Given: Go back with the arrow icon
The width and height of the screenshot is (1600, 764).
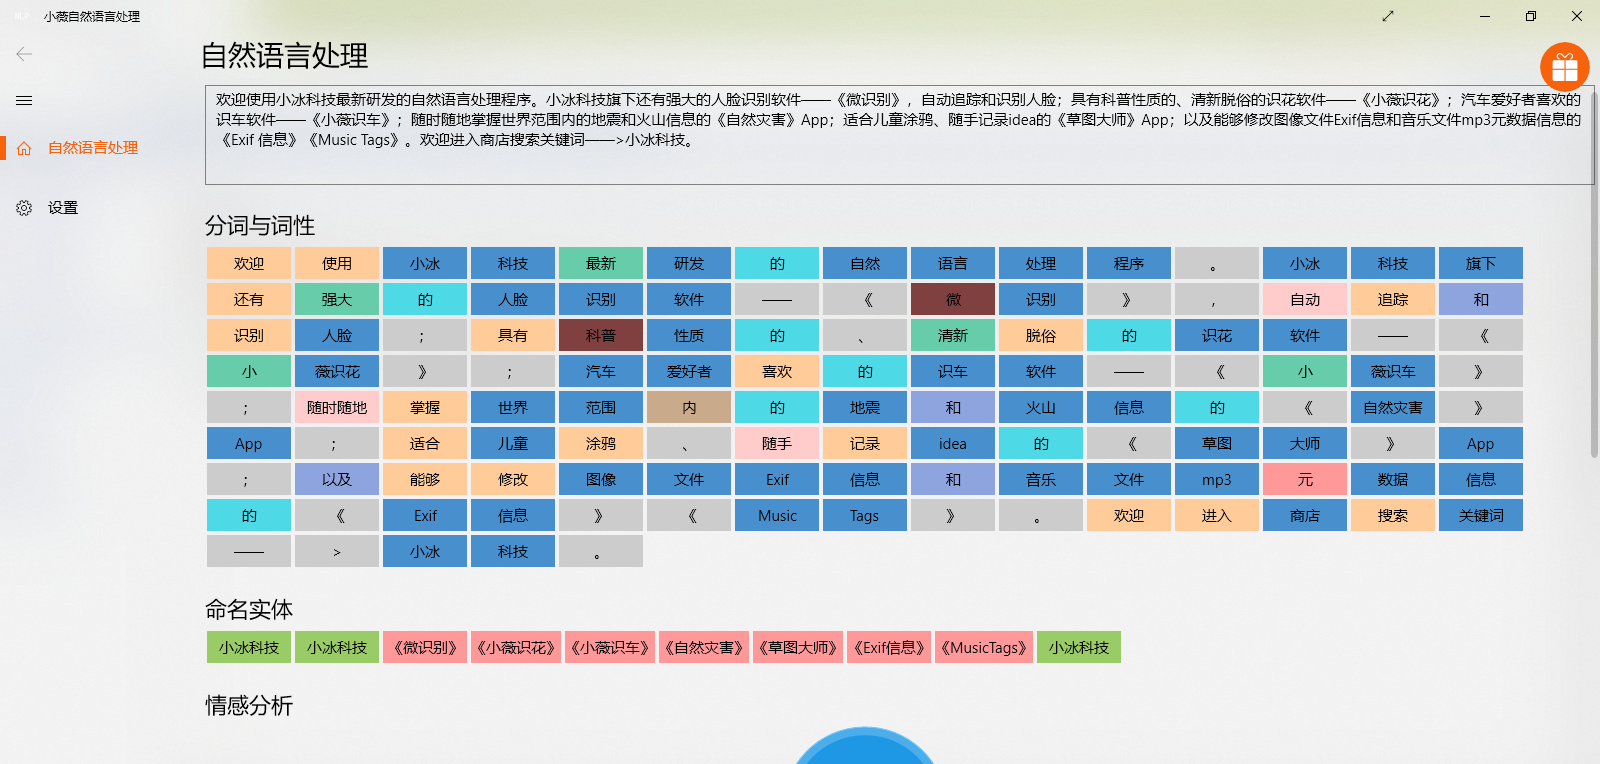Looking at the screenshot, I should pyautogui.click(x=24, y=54).
